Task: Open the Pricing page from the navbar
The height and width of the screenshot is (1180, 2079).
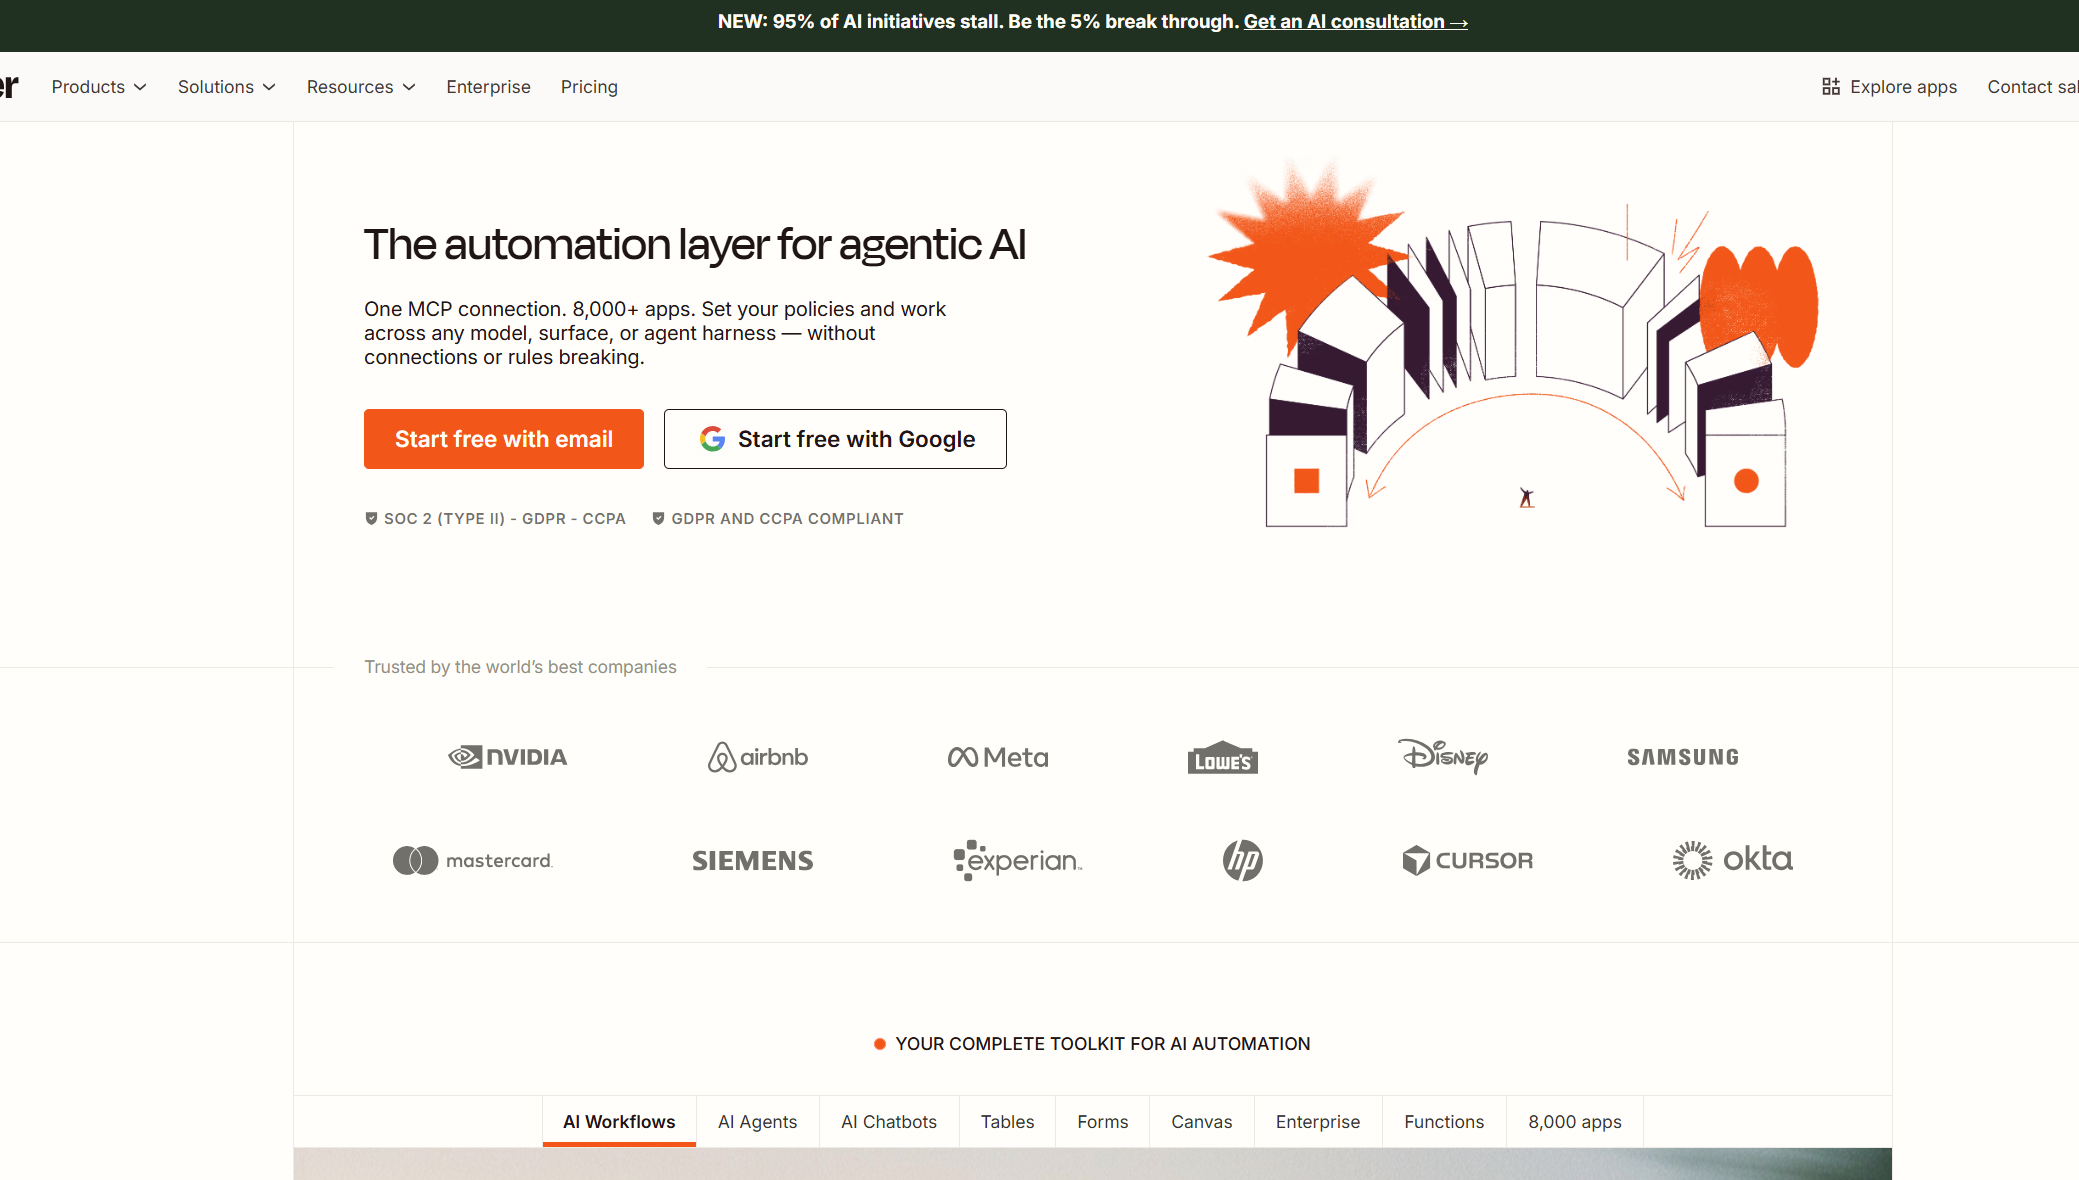Action: [589, 87]
